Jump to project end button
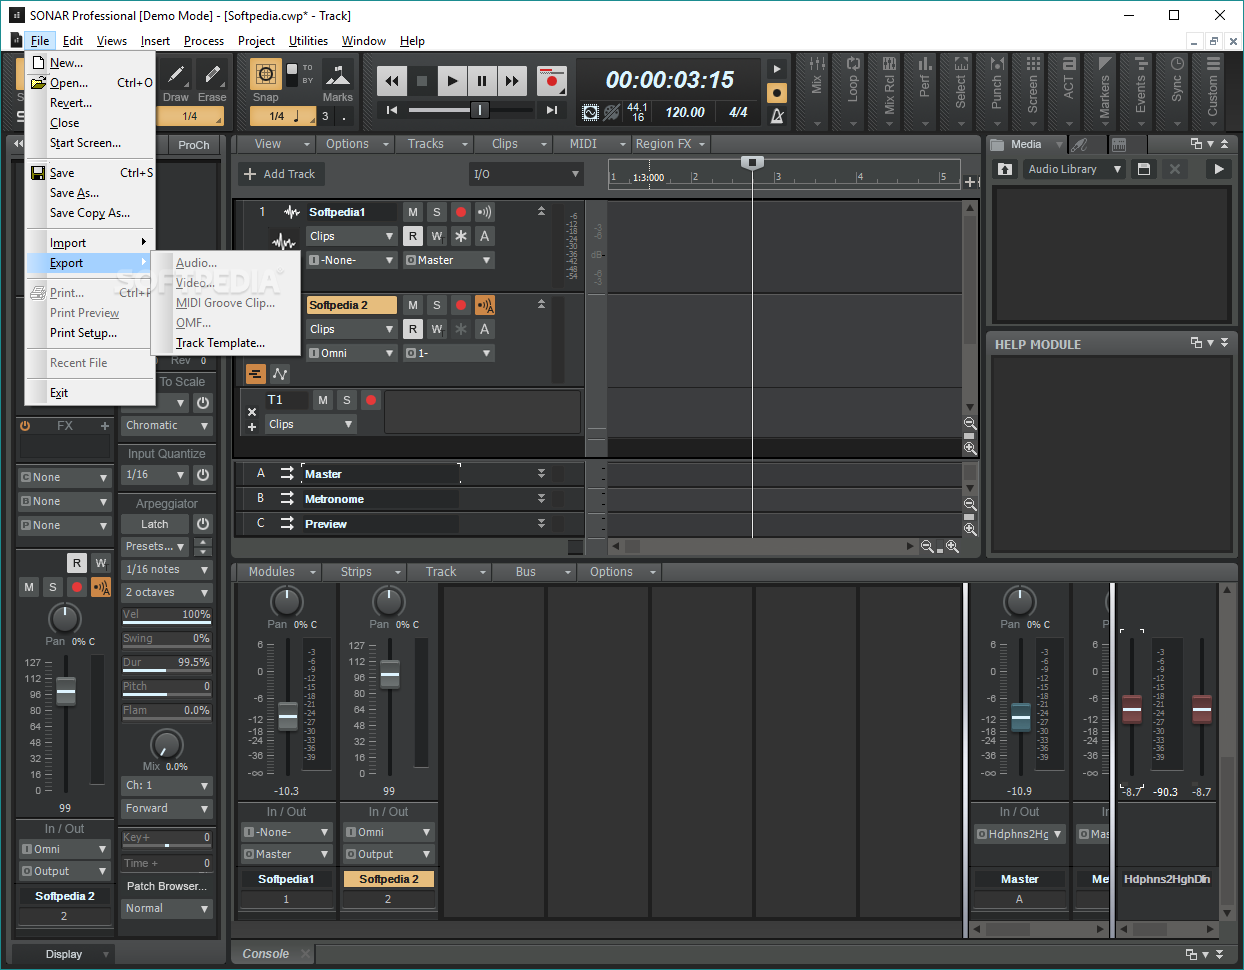The height and width of the screenshot is (970, 1244). [551, 110]
